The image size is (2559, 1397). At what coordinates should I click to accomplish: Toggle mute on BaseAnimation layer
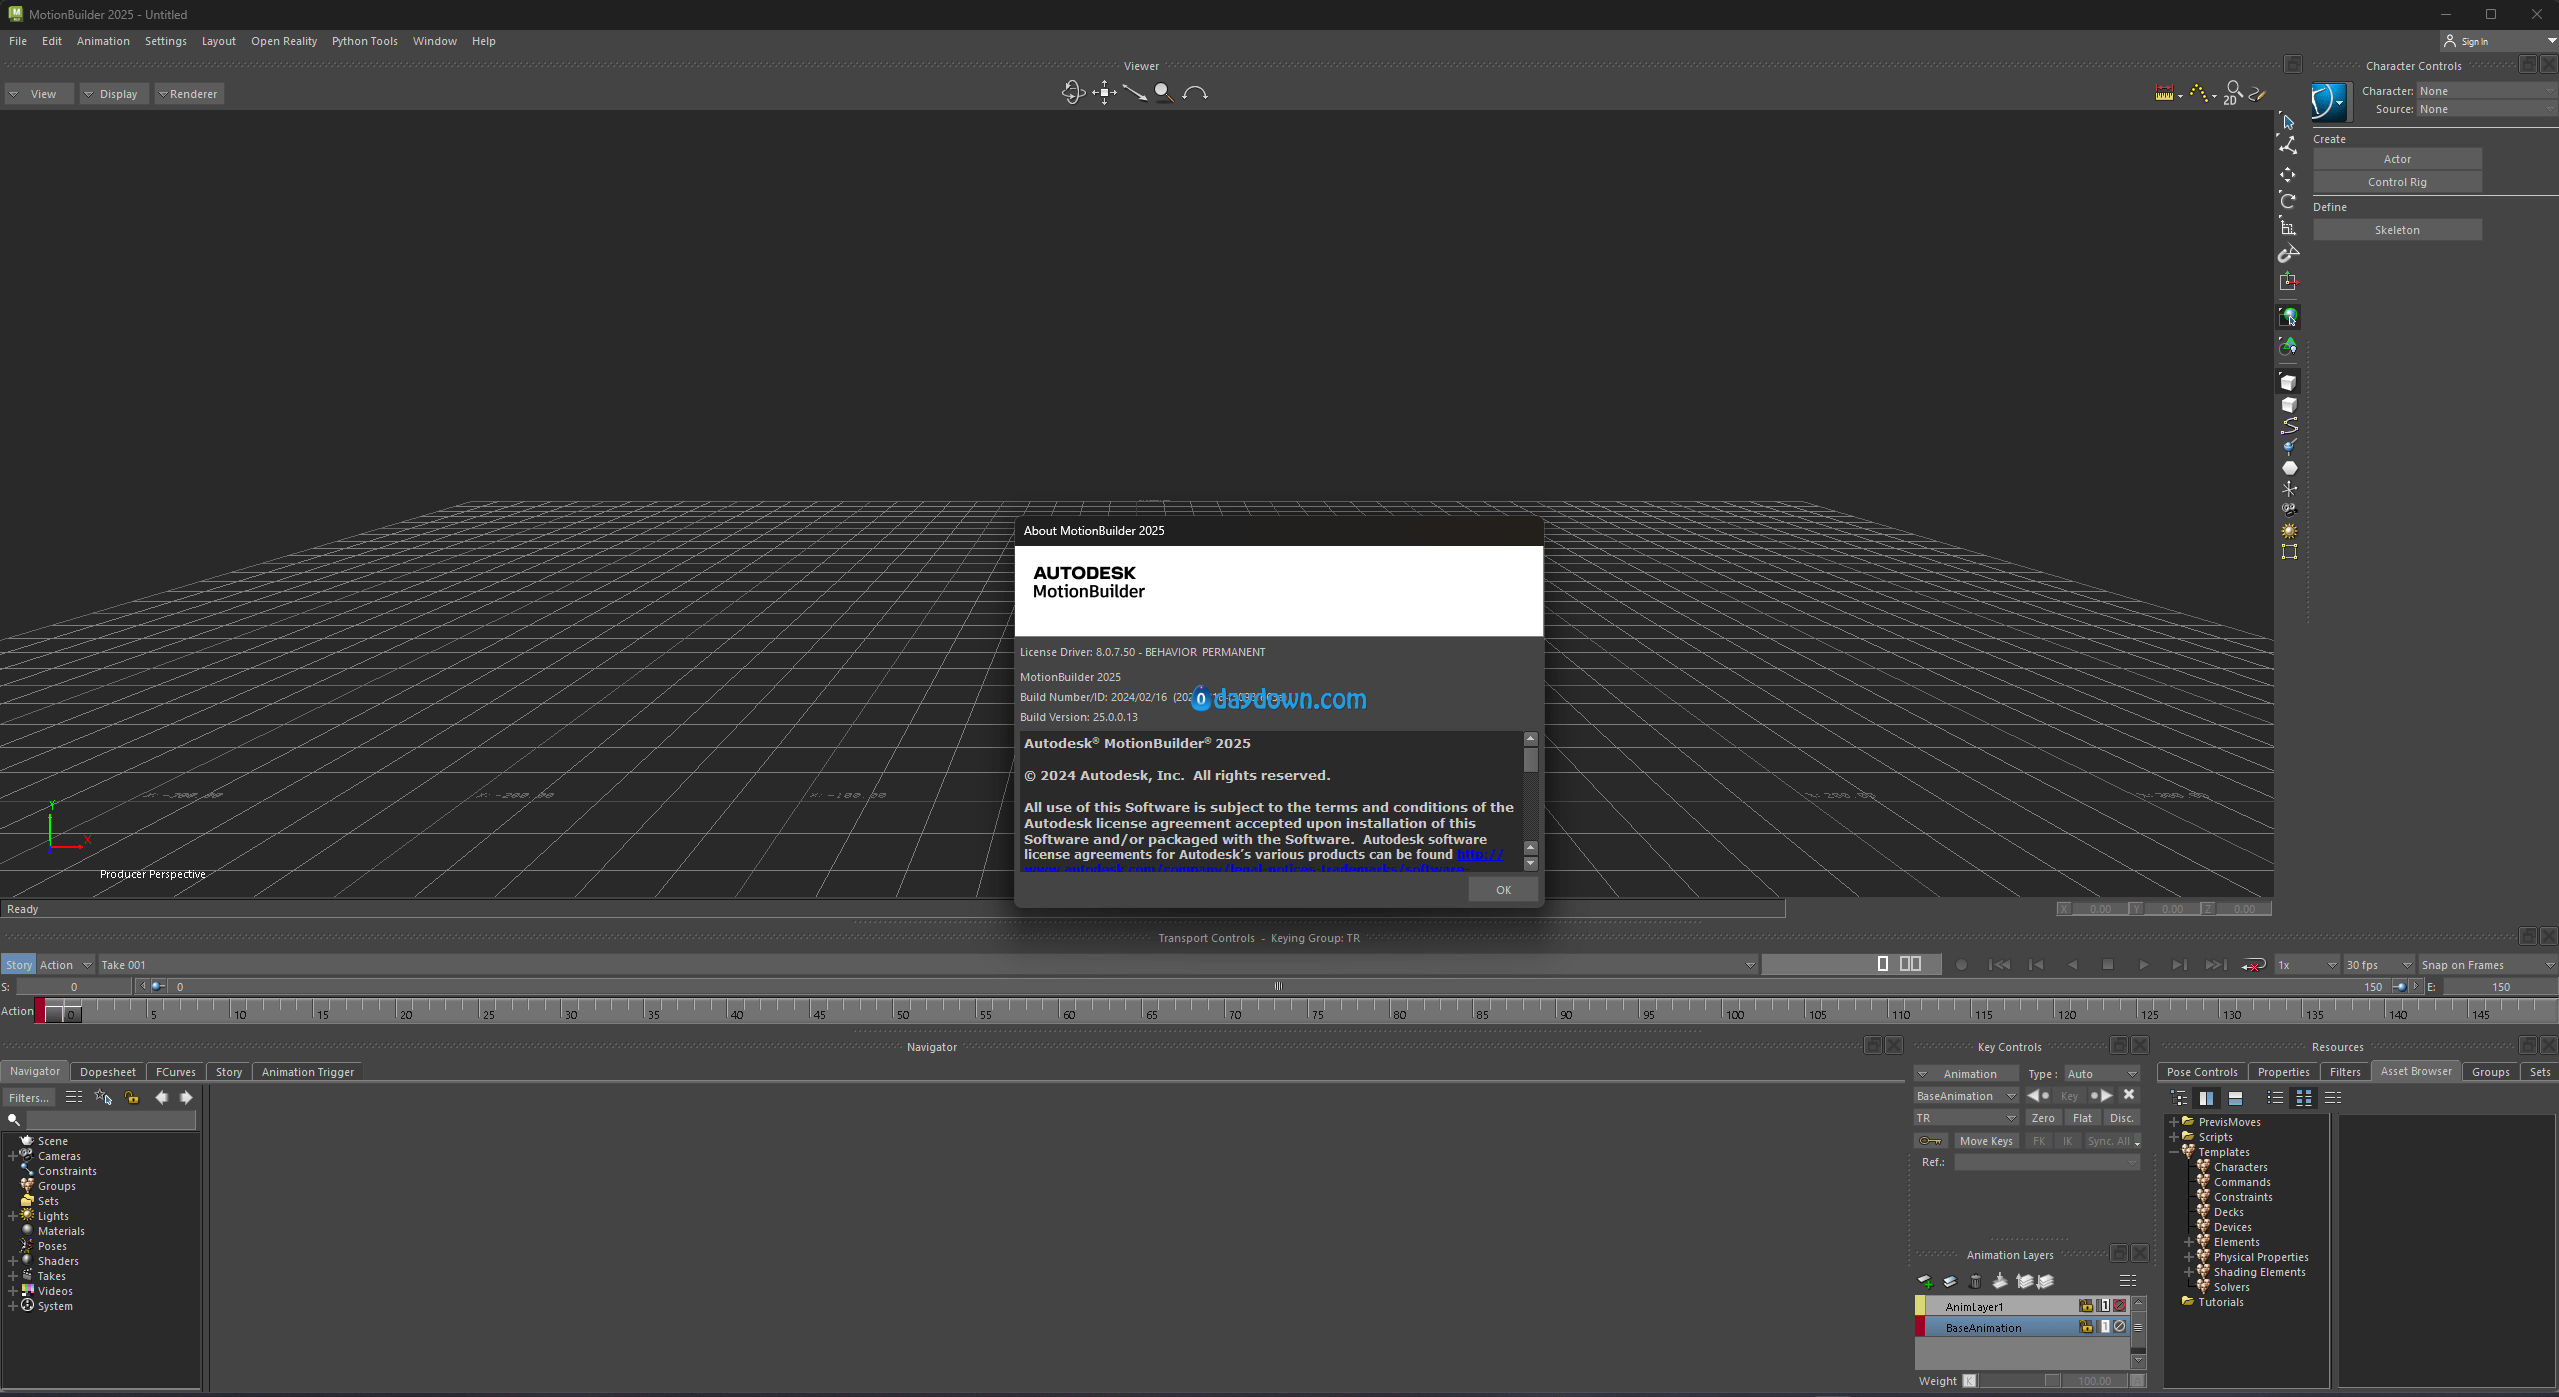[2119, 1327]
